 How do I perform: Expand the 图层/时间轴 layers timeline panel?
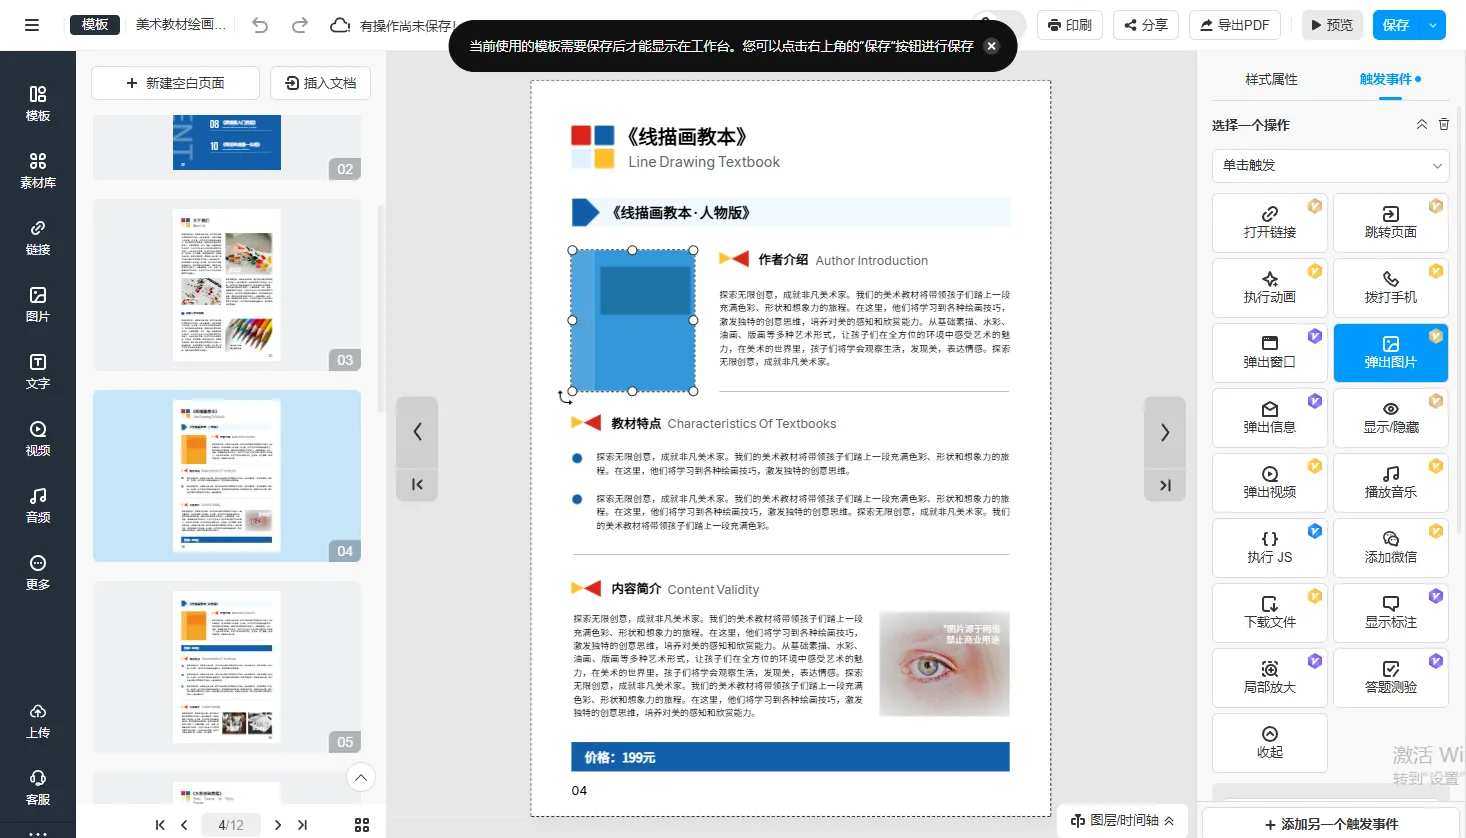coord(1122,820)
